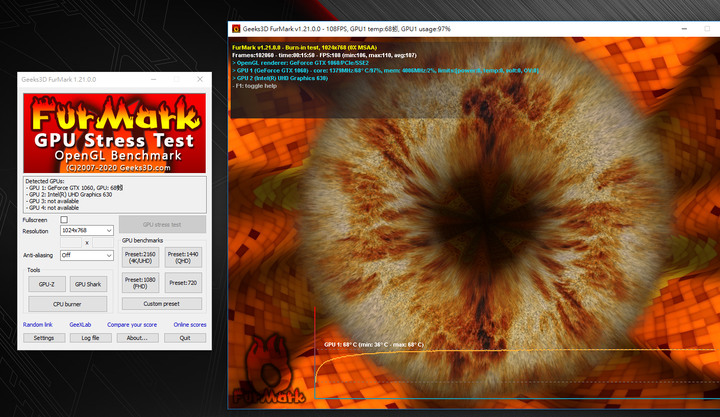The width and height of the screenshot is (720, 417).
Task: Enable the Fullscreen checkbox
Action: tap(64, 220)
